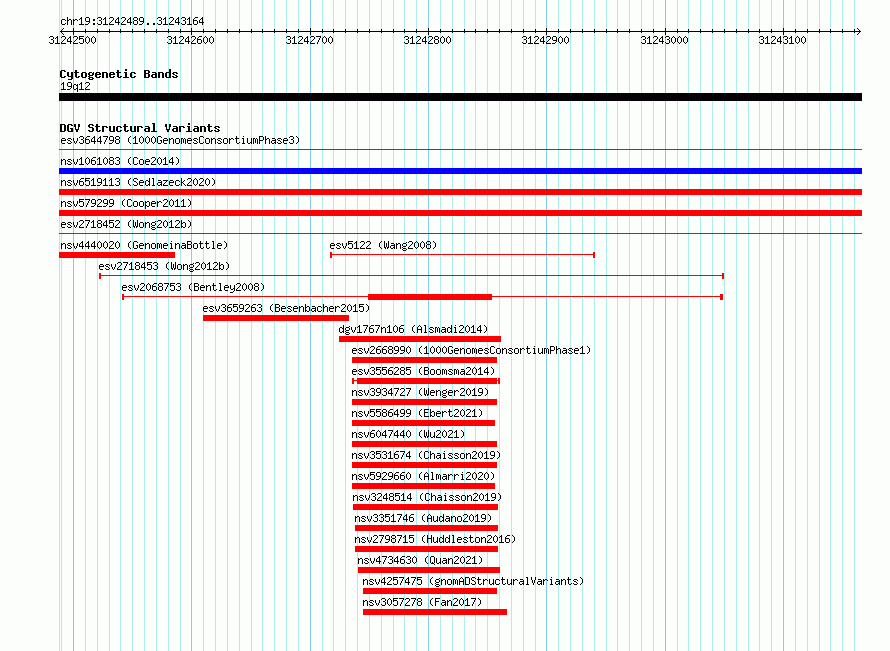This screenshot has width=890, height=651.
Task: Select the esv5122 (Wang2008) label
Action: [383, 245]
